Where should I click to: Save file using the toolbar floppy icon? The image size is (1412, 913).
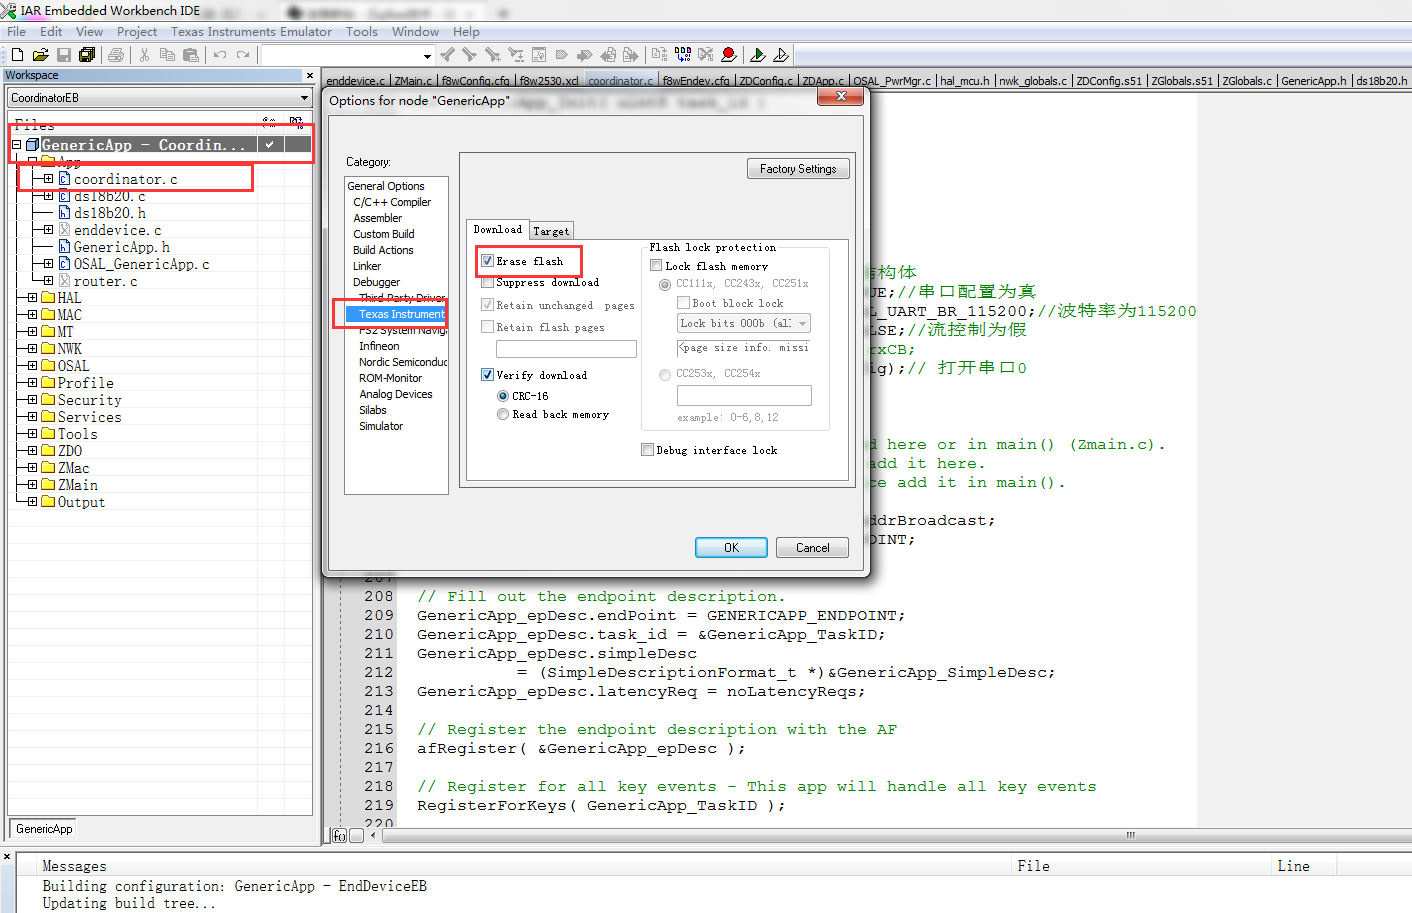click(64, 55)
